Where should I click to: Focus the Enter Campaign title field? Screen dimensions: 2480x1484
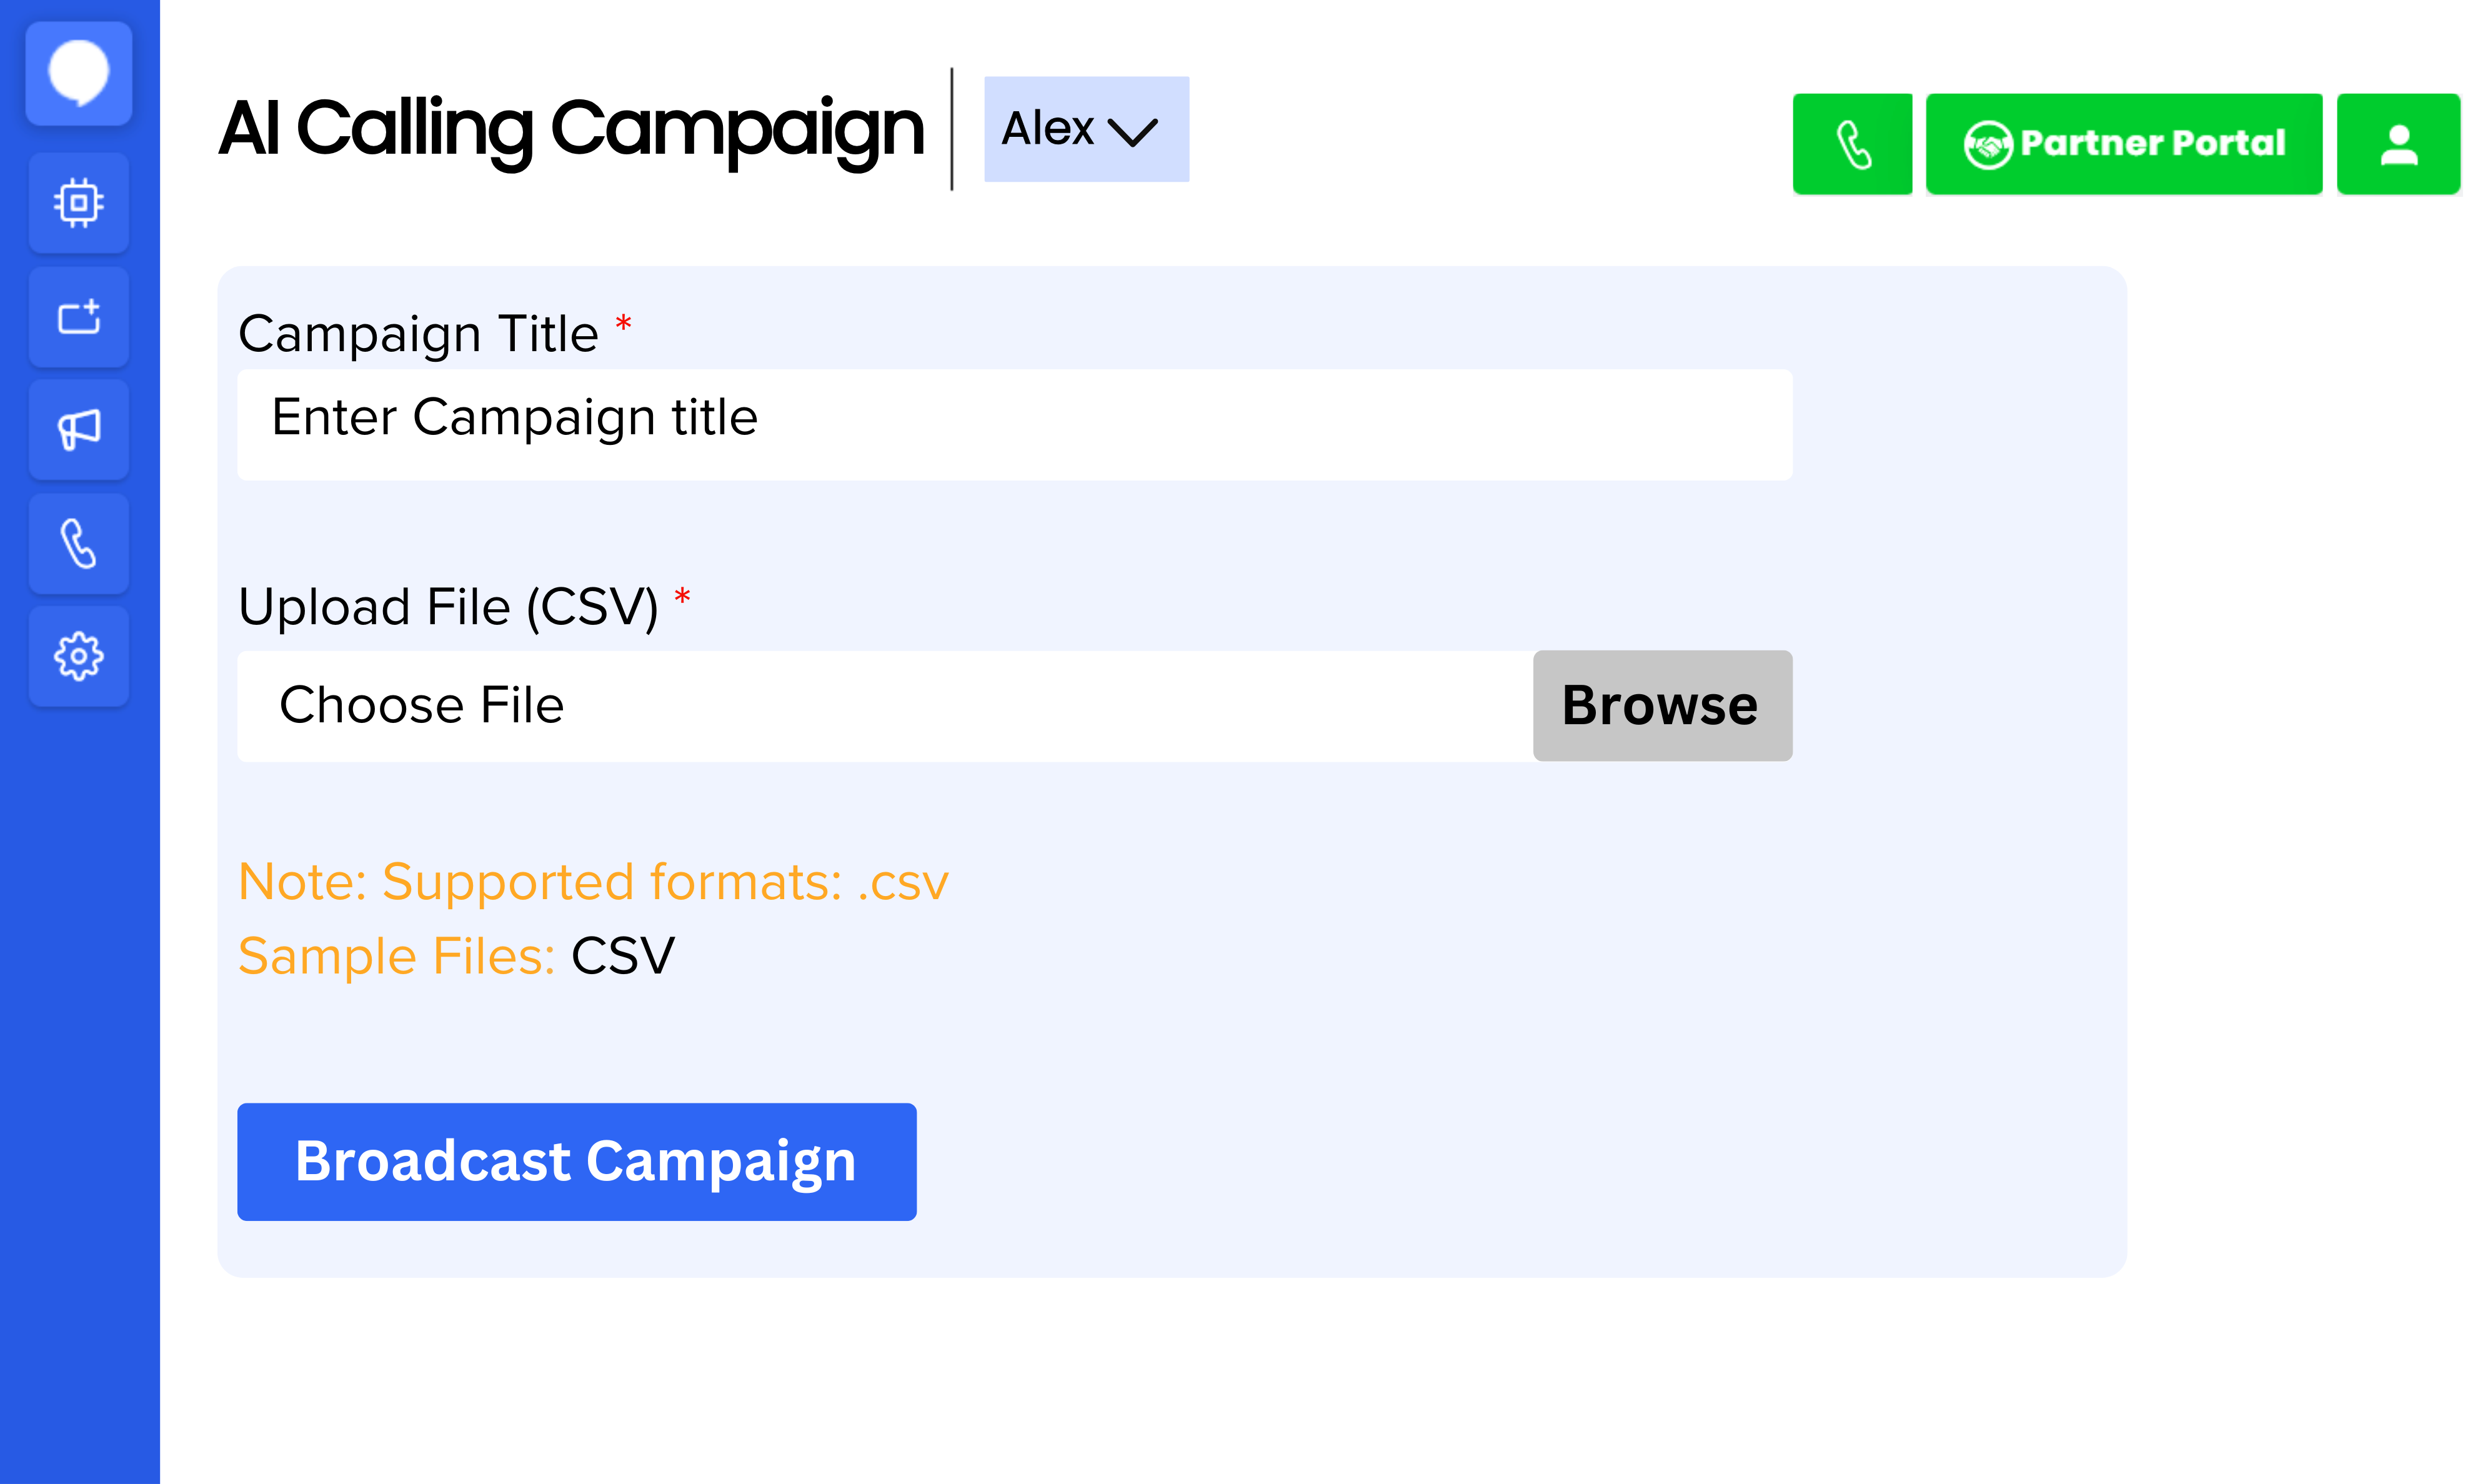click(x=1013, y=425)
